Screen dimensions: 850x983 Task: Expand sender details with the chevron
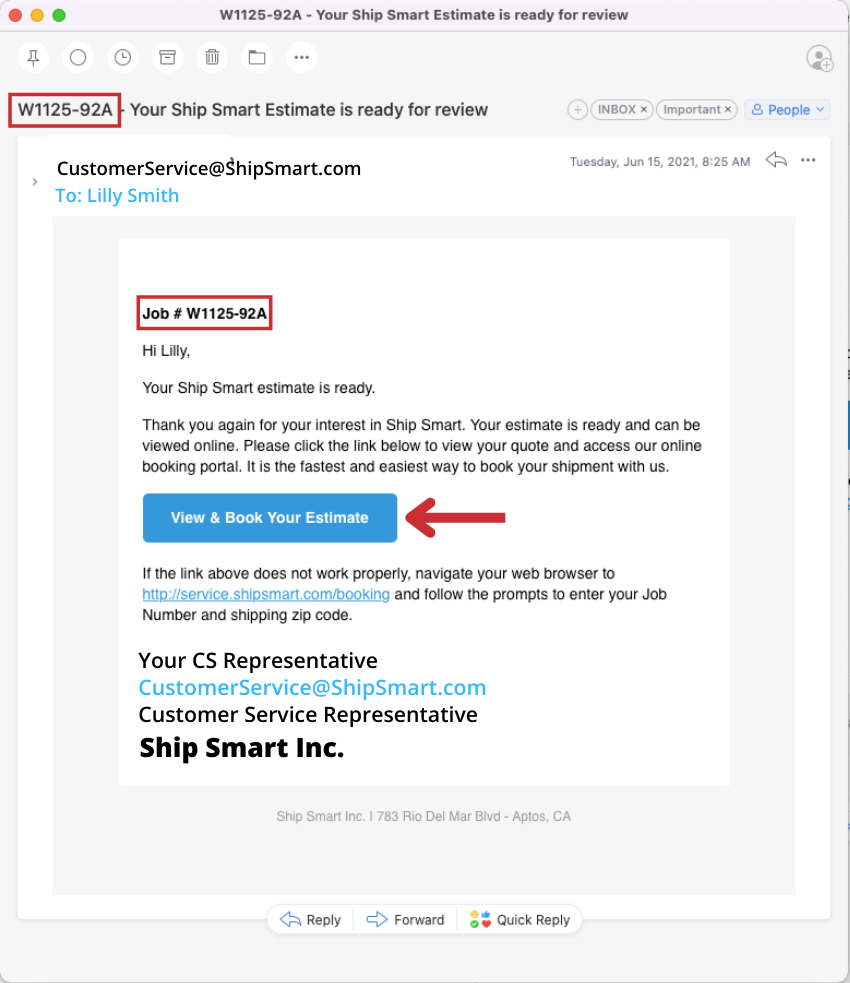point(35,182)
